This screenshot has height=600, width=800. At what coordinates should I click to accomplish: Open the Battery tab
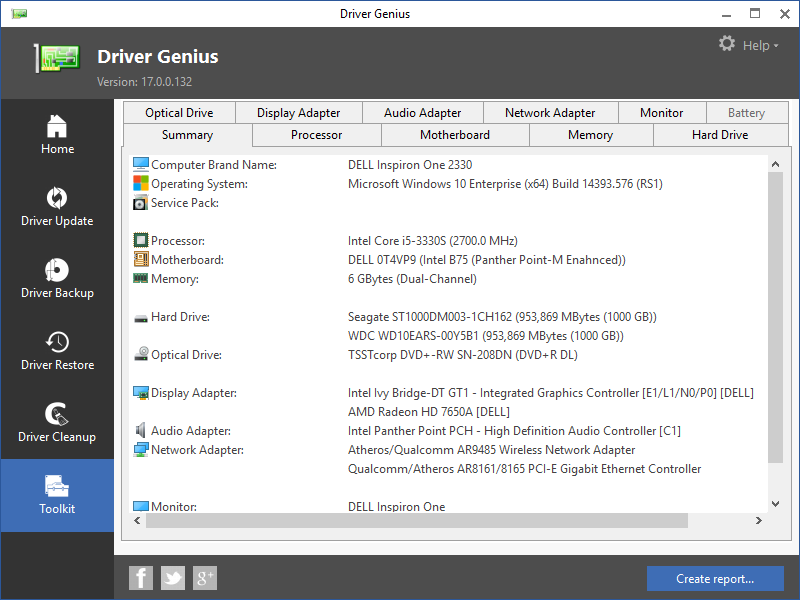(x=746, y=113)
